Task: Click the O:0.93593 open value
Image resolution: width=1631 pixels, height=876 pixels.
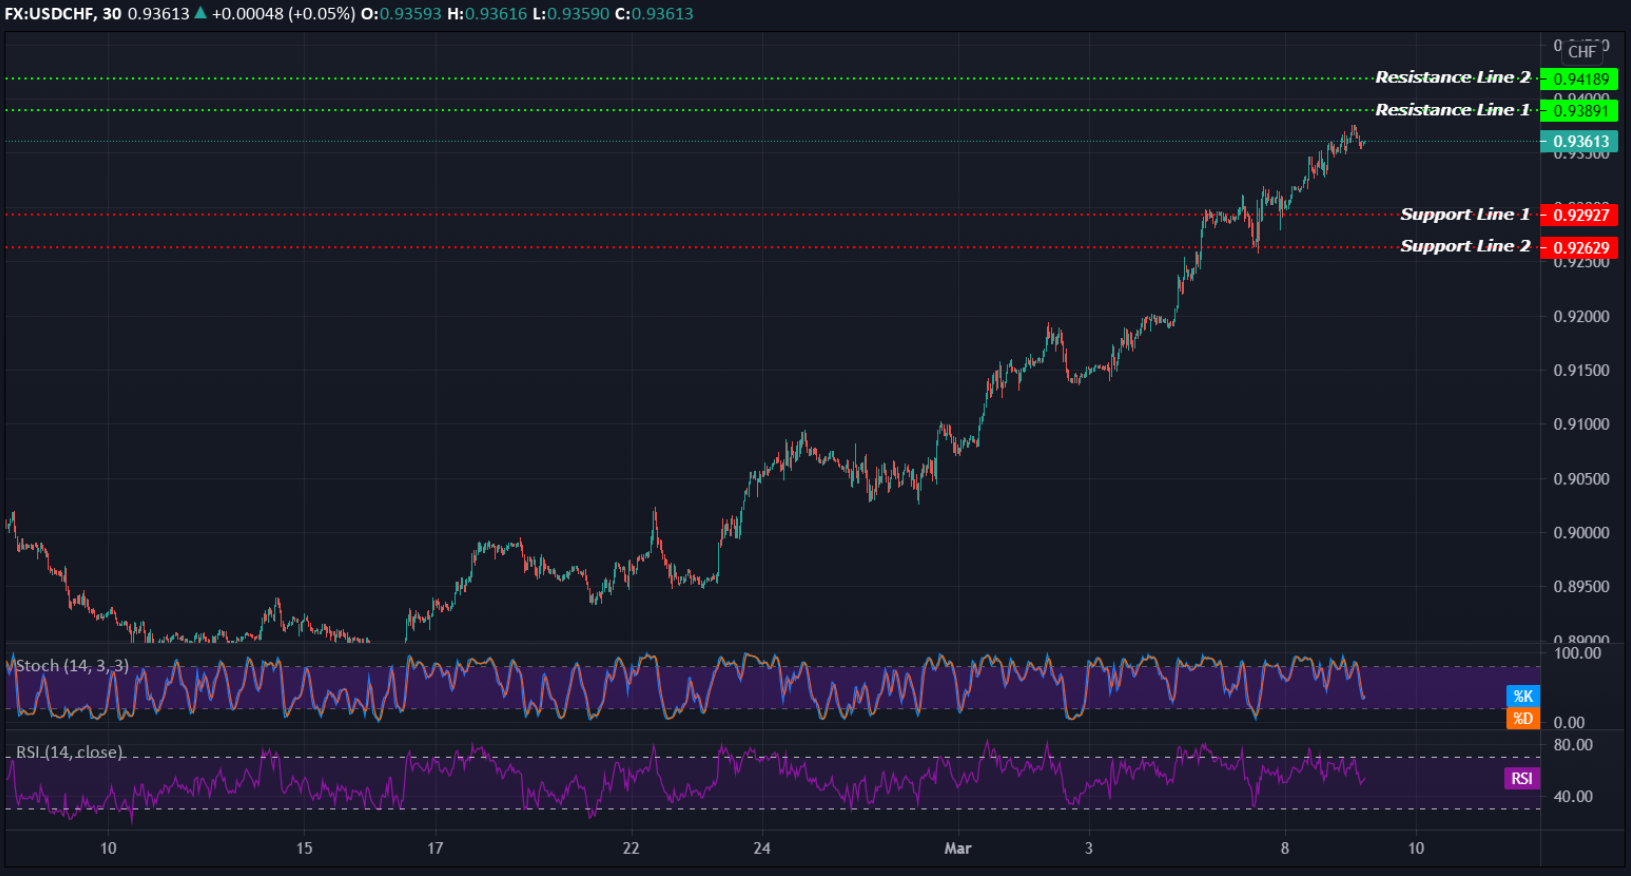Action: [x=401, y=14]
